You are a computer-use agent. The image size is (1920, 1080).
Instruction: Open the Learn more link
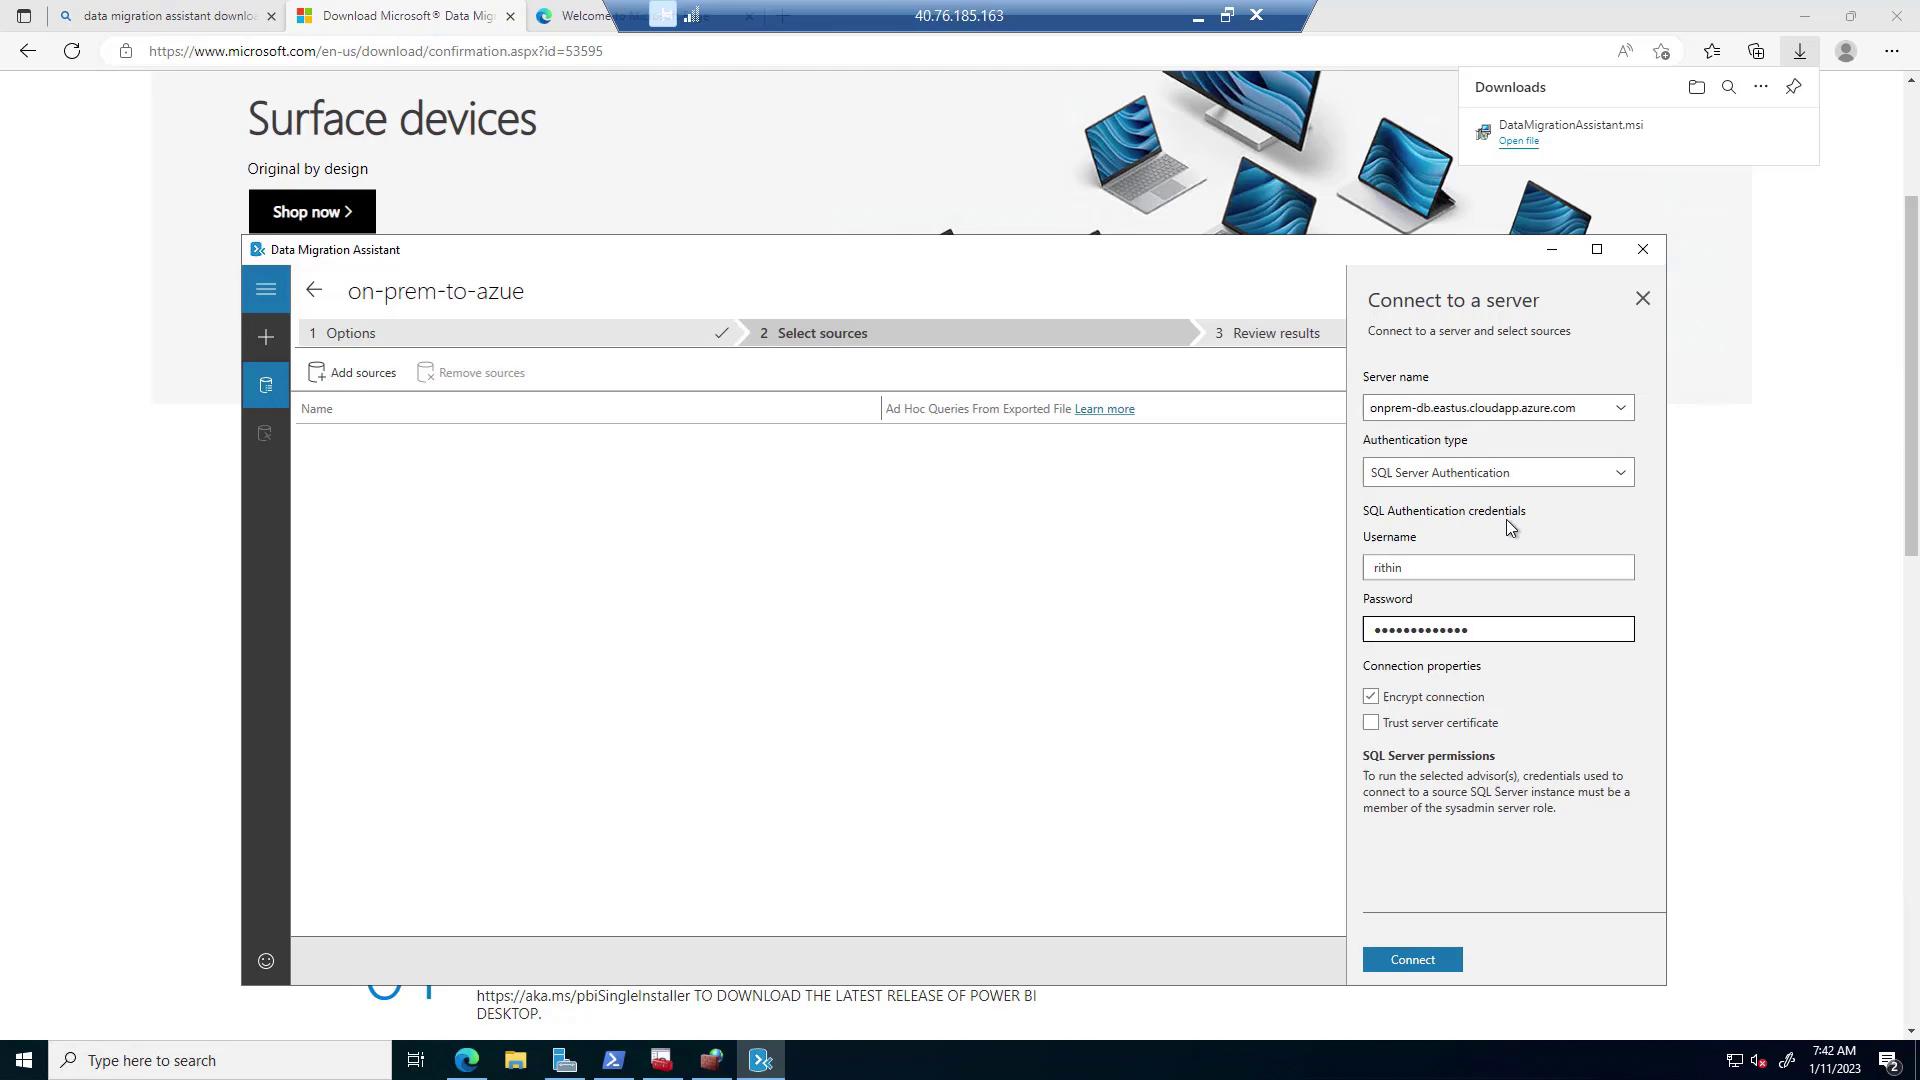click(1104, 409)
